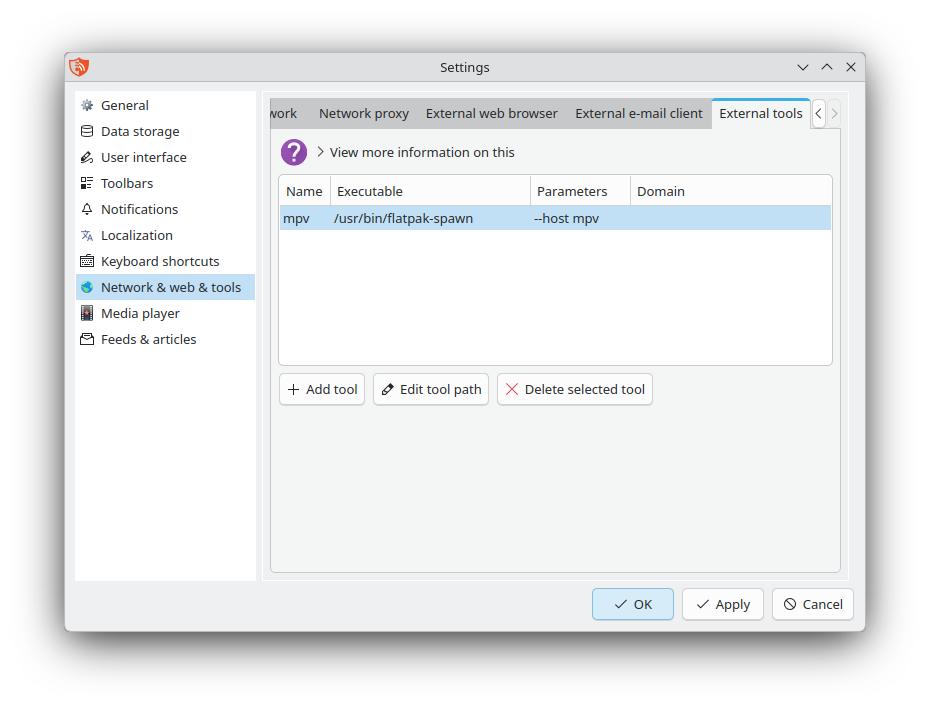The image size is (930, 708).
Task: Click the RSS Guard app logo in title bar
Action: click(x=79, y=67)
